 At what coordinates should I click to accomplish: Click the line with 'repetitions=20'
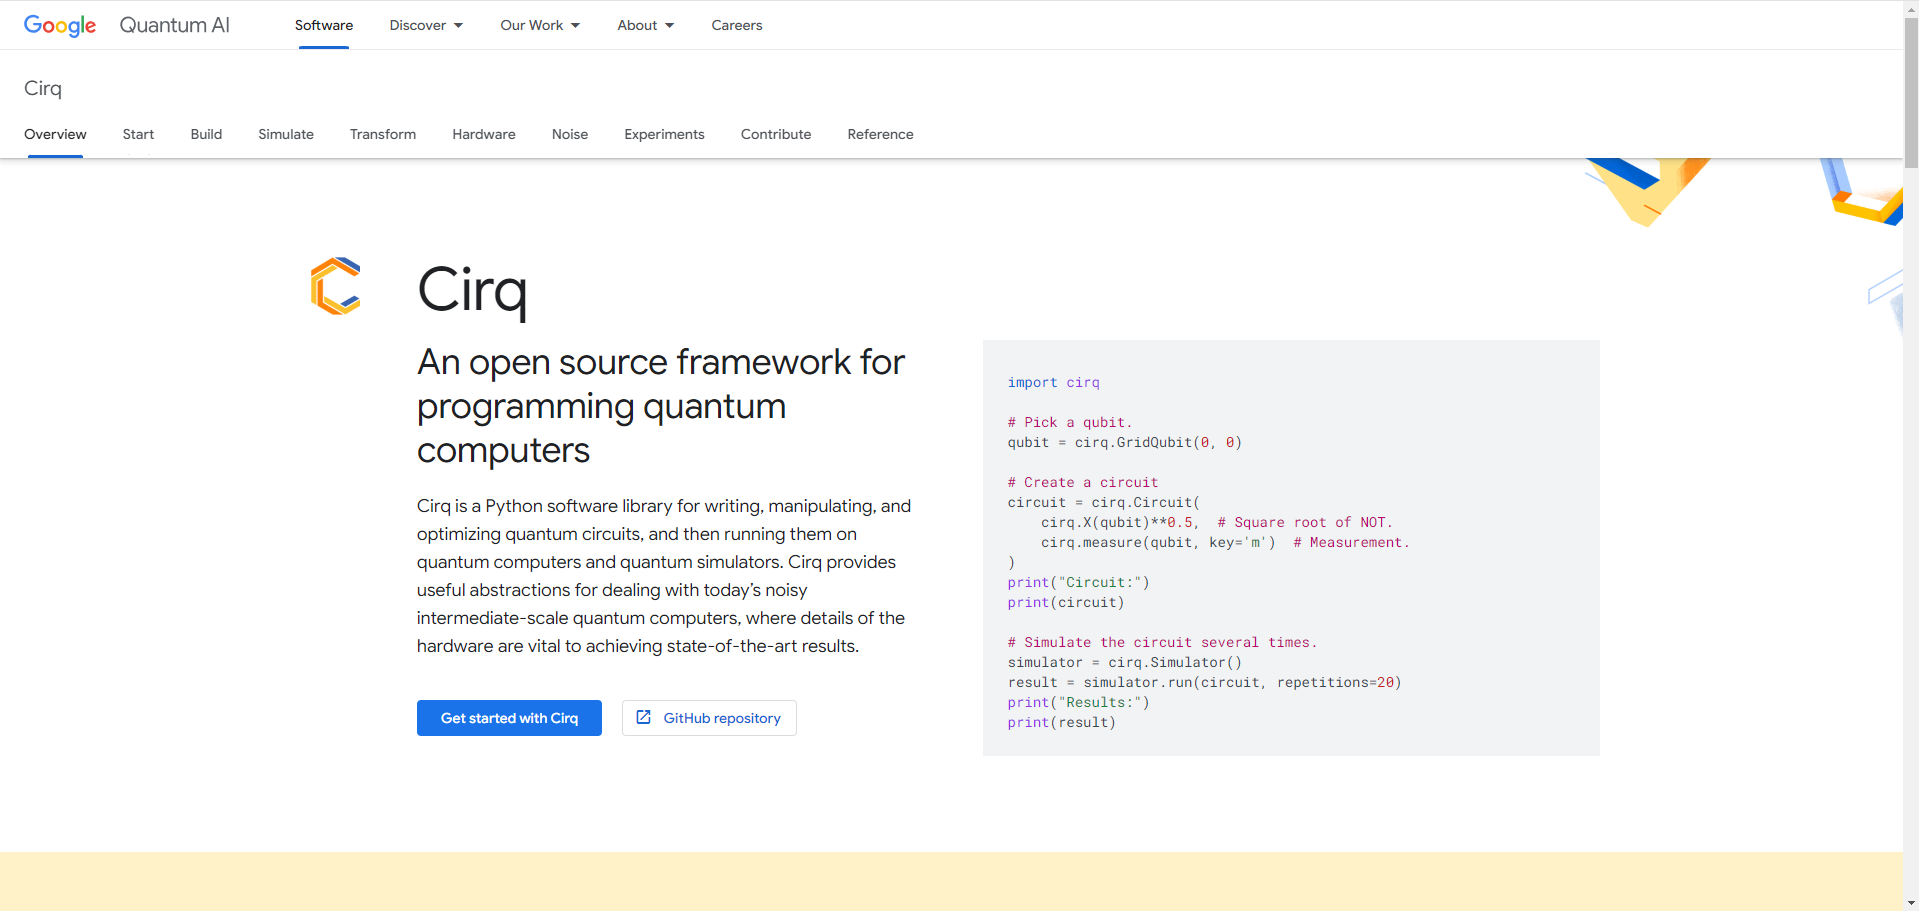1204,682
